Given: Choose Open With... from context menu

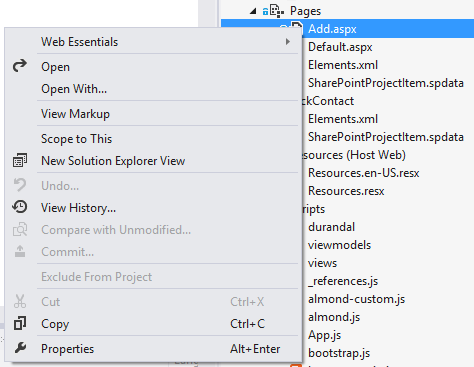Looking at the screenshot, I should click(x=74, y=89).
